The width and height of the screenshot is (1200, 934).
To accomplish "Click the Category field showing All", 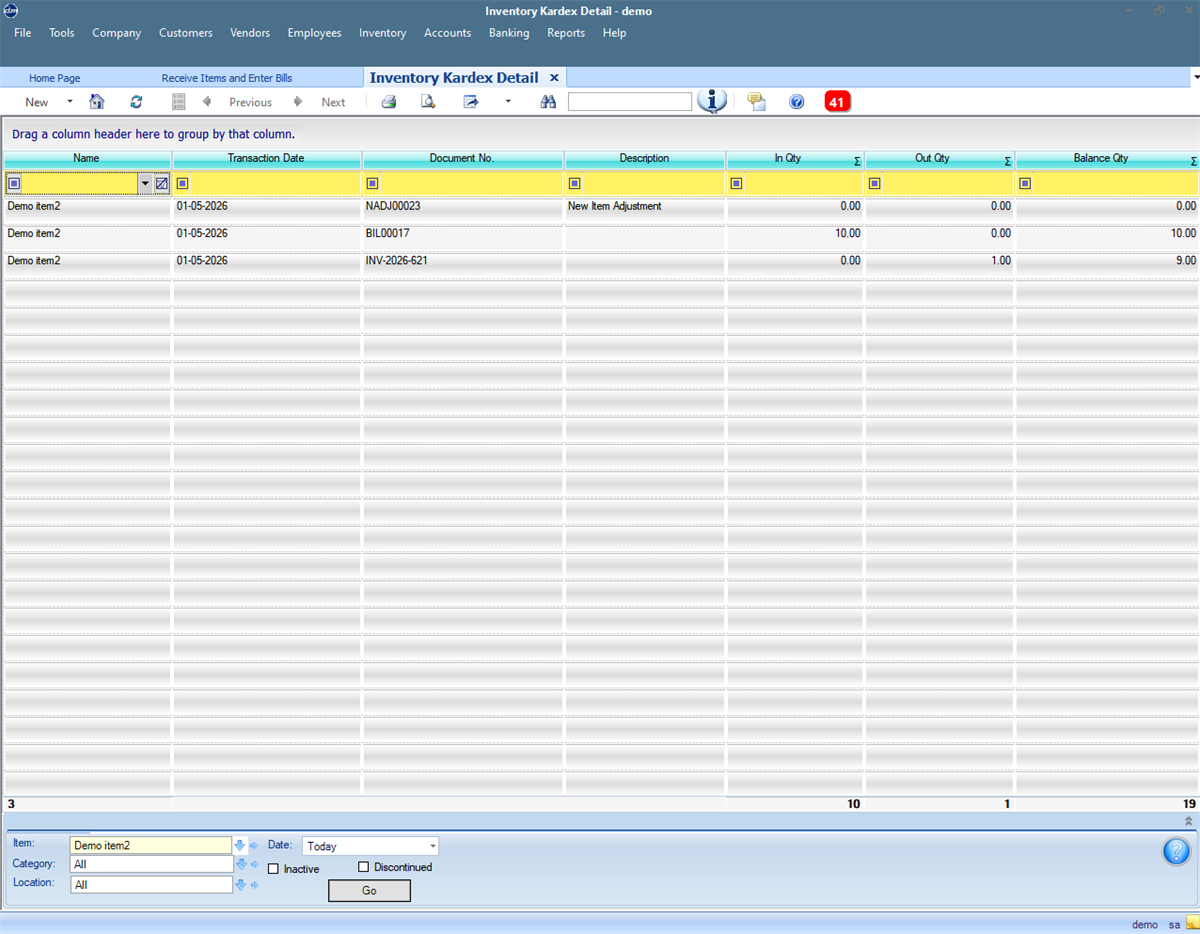I will pyautogui.click(x=151, y=865).
